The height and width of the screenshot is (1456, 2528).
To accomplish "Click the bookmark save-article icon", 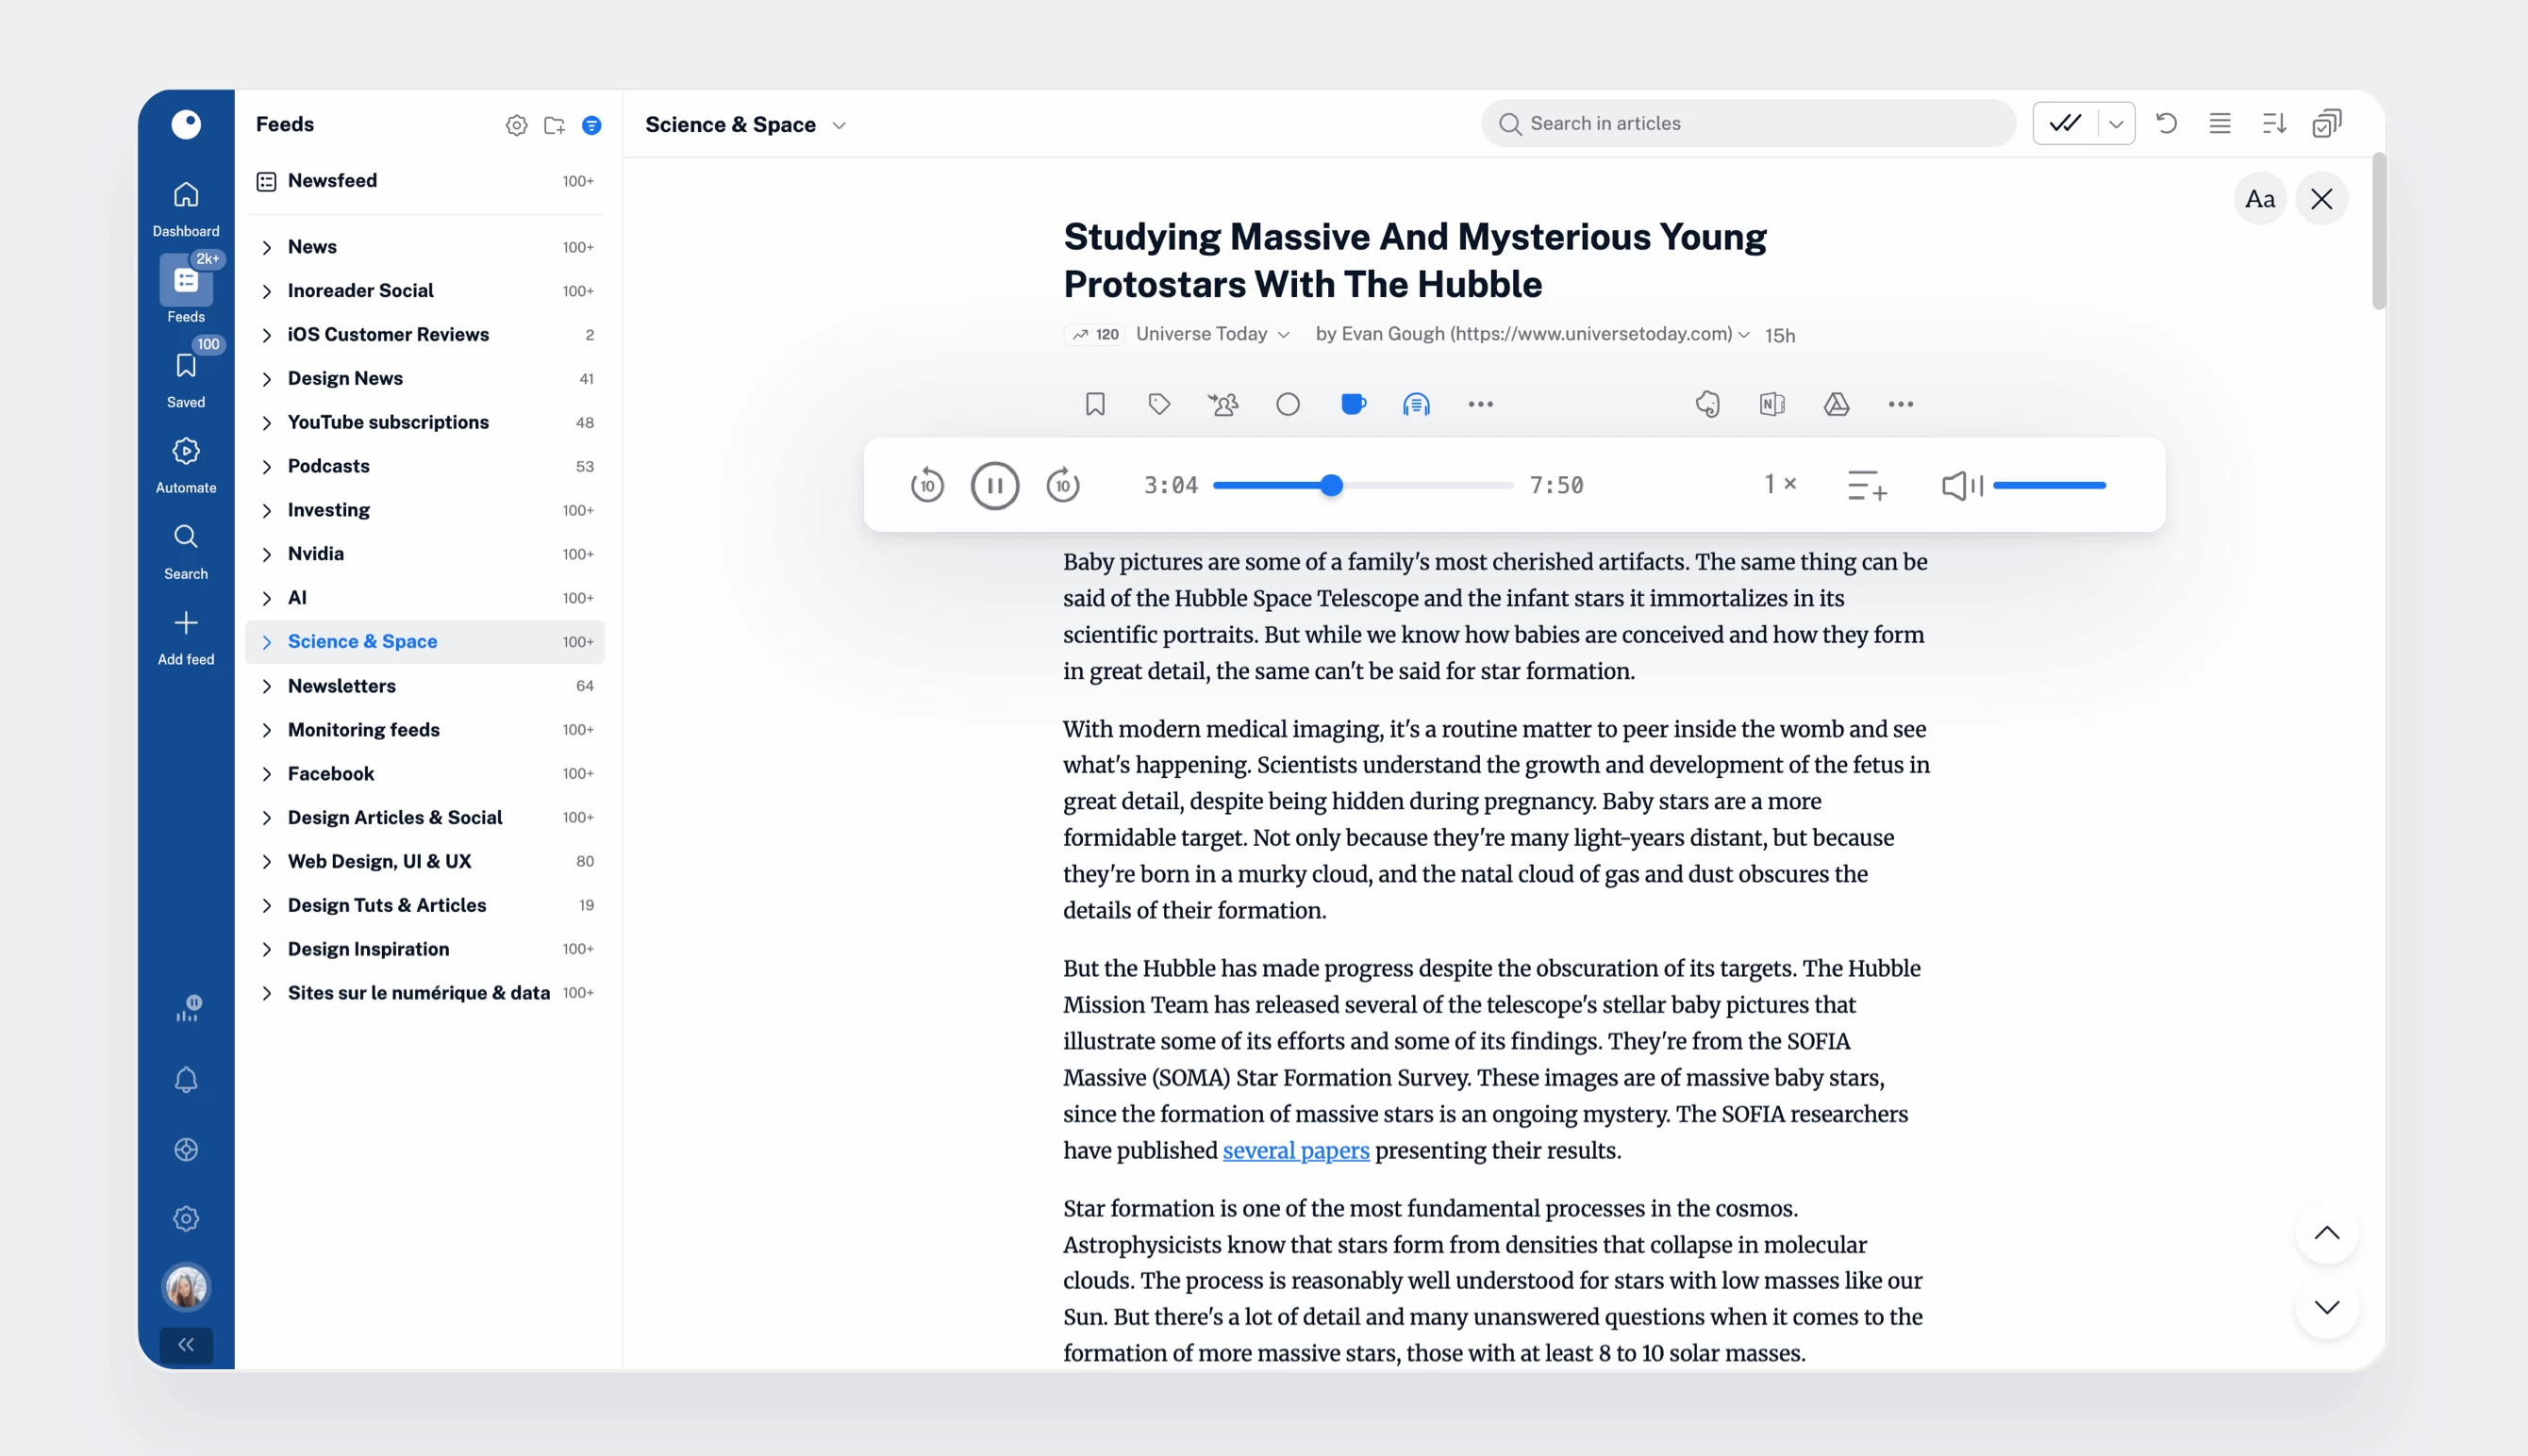I will 1095,404.
